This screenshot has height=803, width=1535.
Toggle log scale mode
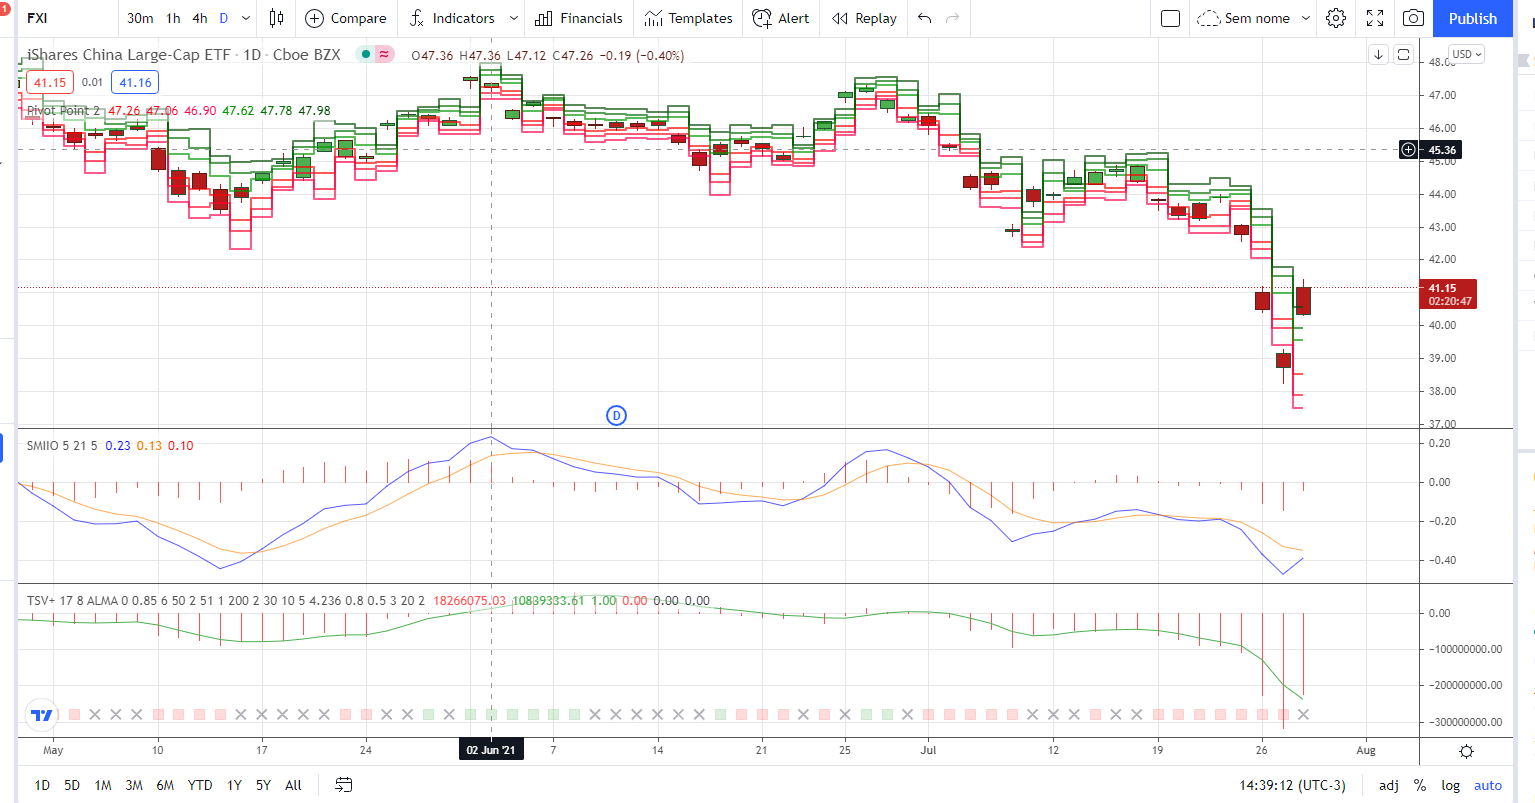click(1451, 785)
